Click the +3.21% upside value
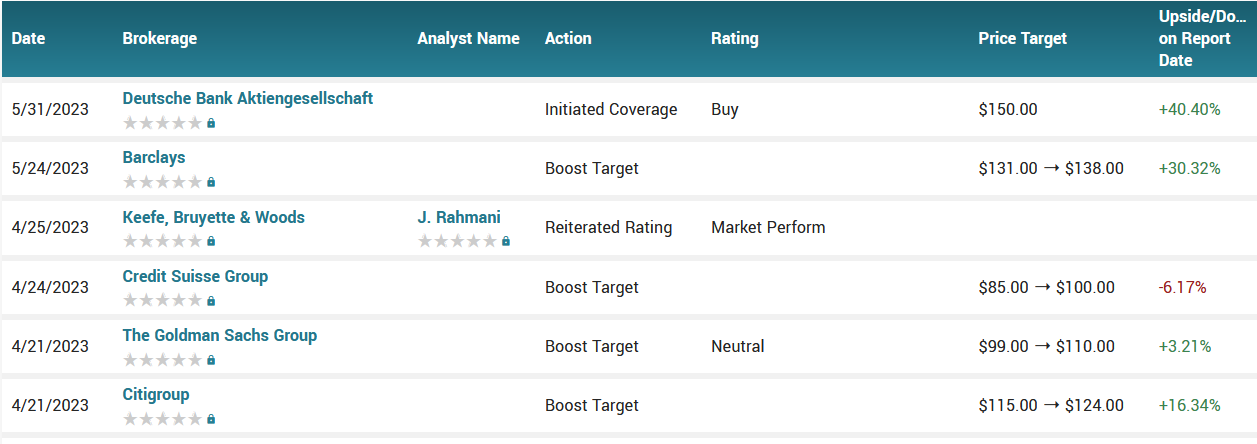The image size is (1257, 444). (1185, 346)
